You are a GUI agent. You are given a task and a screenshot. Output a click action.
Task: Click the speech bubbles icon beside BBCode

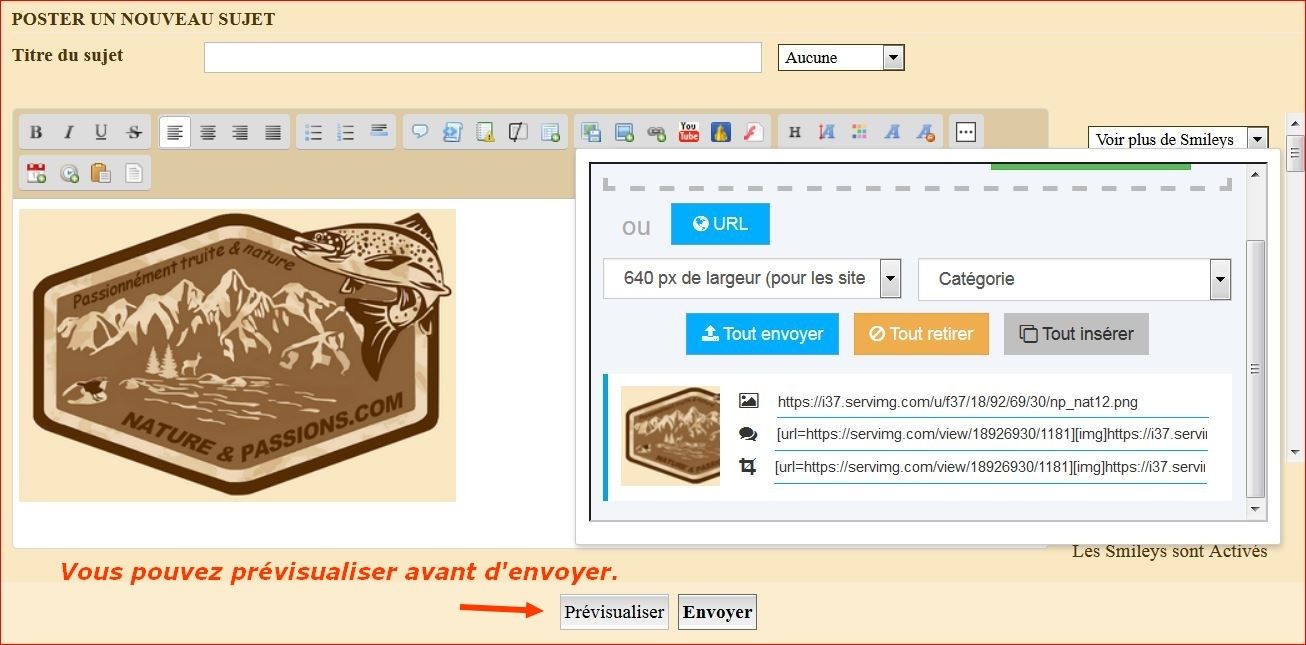[x=748, y=434]
